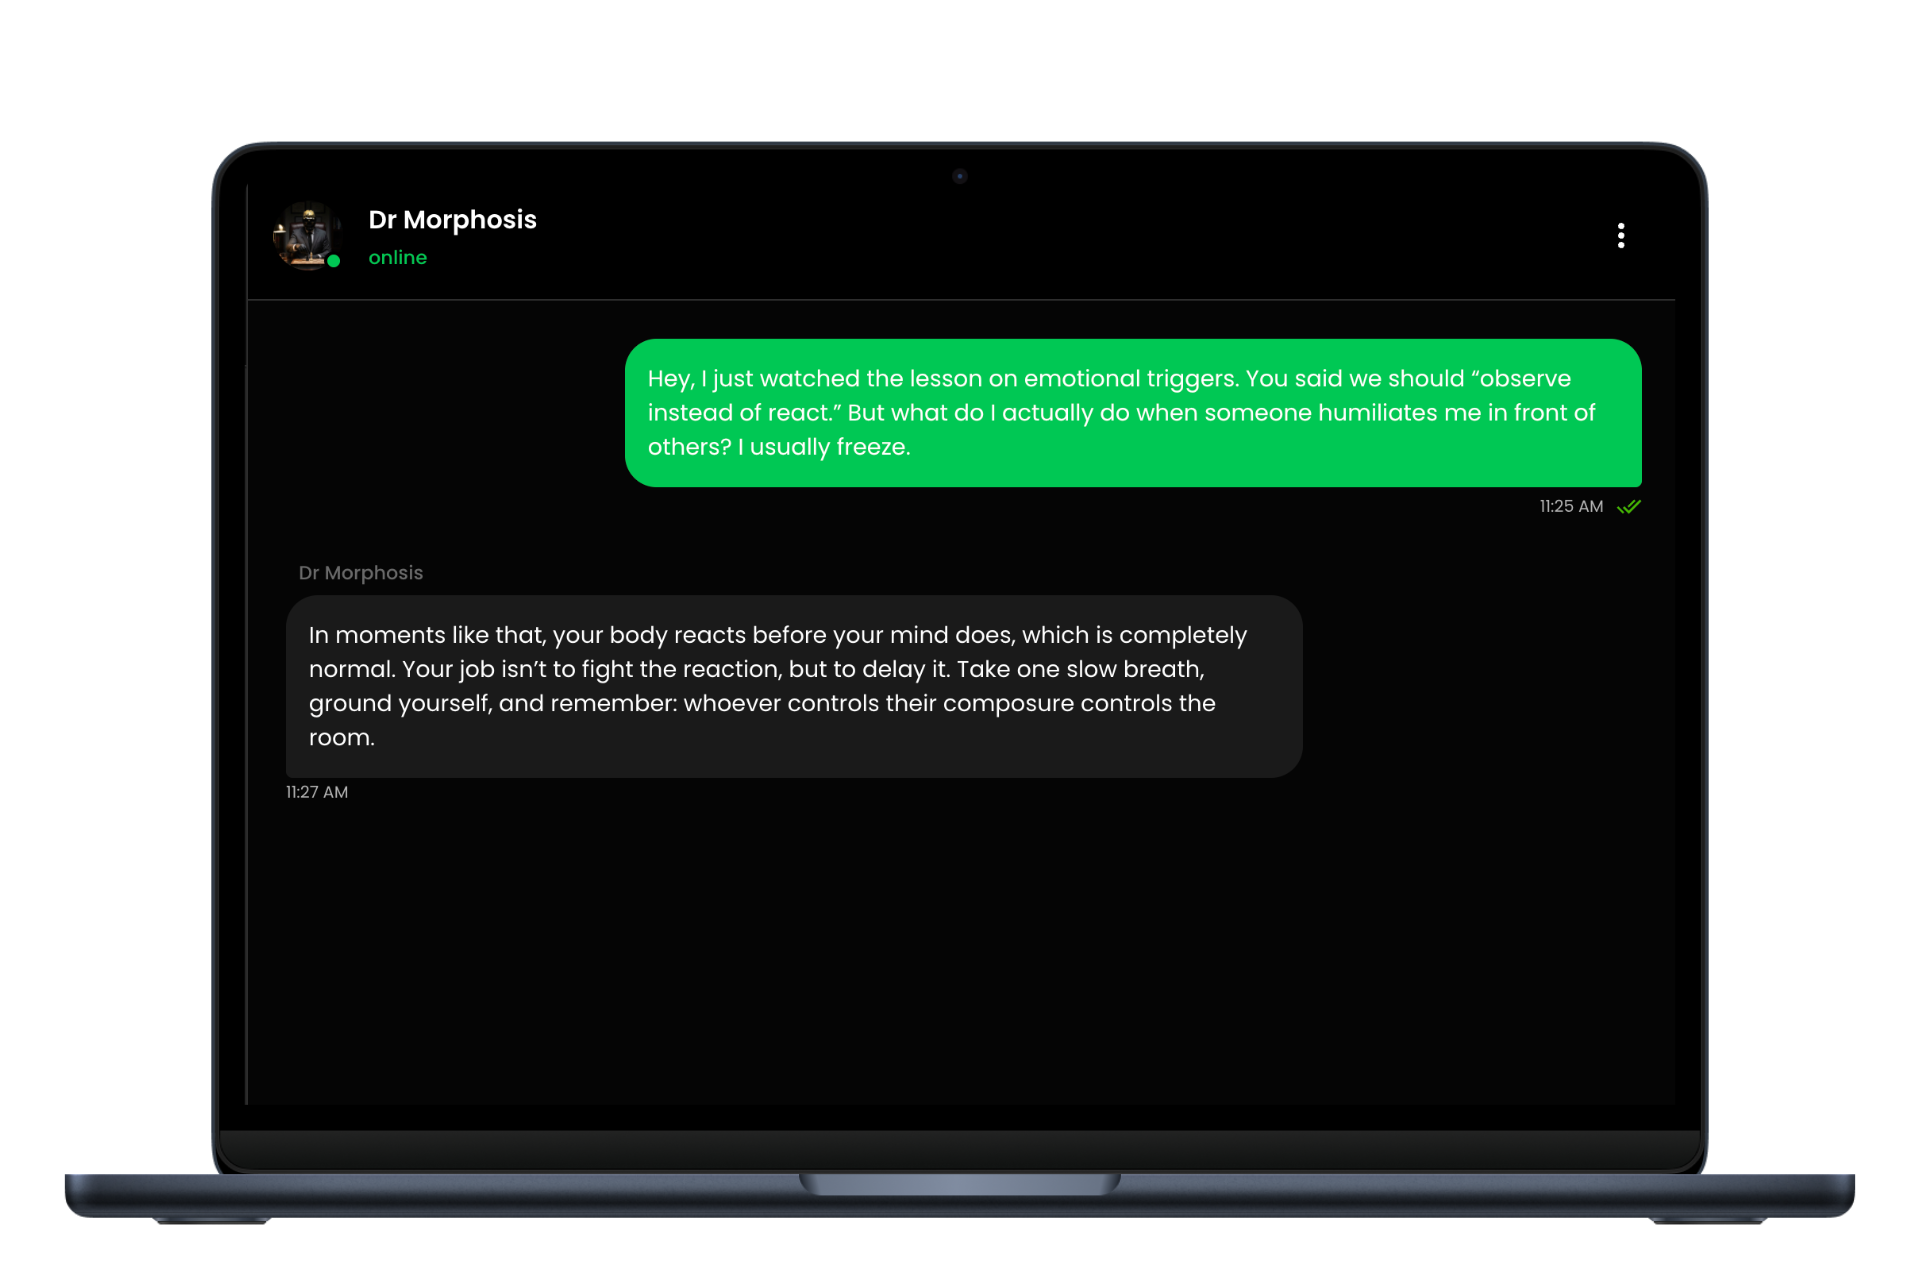Click the Dr Morphosis header name
1920x1280 pixels.
452,220
